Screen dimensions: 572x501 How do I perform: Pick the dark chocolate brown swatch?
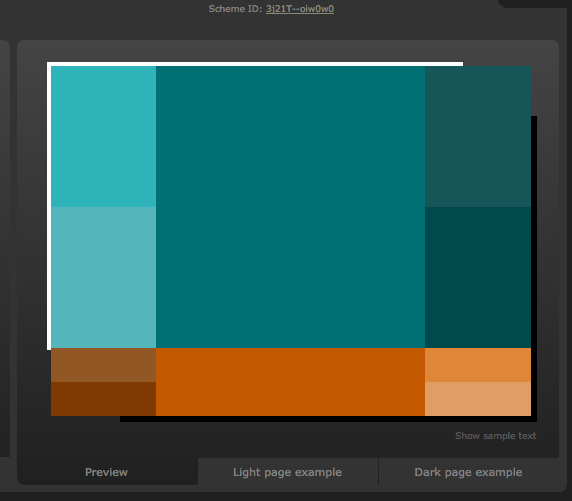(x=104, y=399)
